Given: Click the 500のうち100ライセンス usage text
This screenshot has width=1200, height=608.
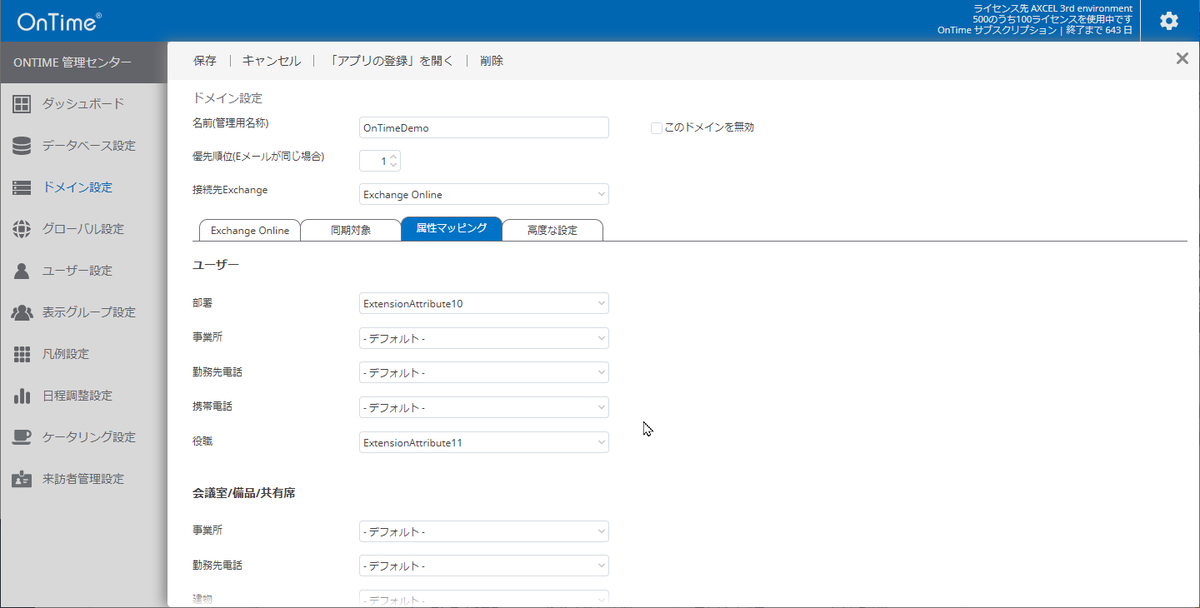Looking at the screenshot, I should click(1053, 19).
